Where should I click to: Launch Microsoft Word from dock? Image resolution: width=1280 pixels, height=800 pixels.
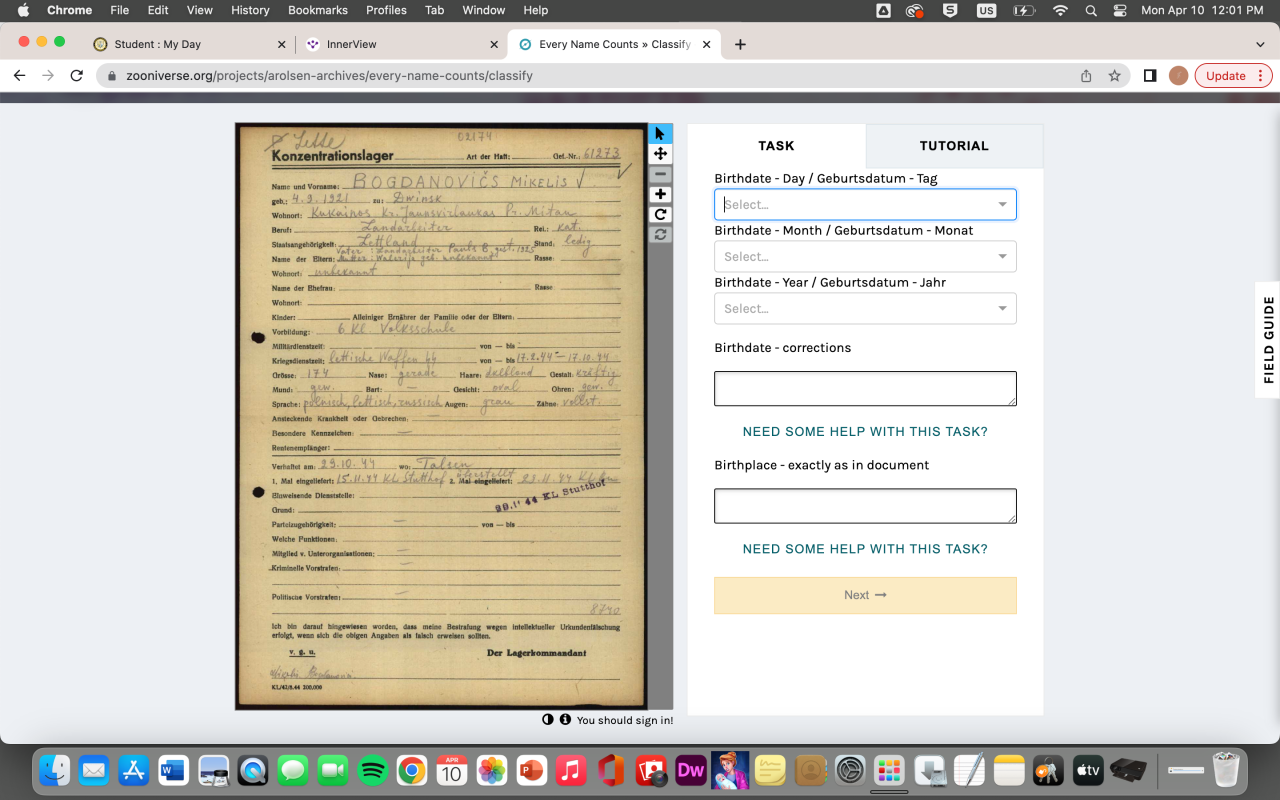[173, 771]
